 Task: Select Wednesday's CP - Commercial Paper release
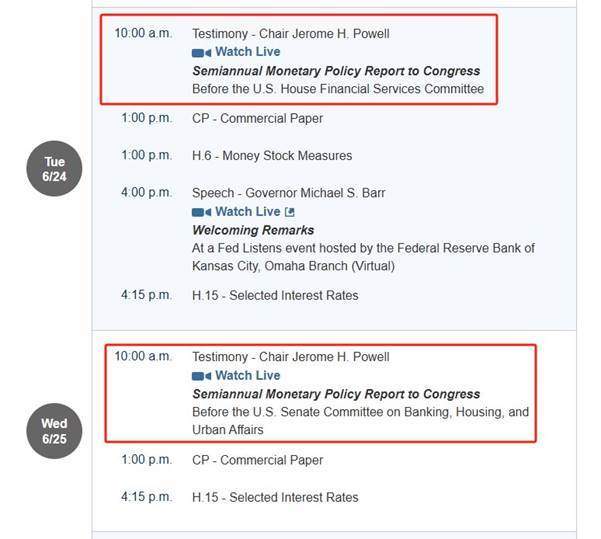pyautogui.click(x=257, y=461)
